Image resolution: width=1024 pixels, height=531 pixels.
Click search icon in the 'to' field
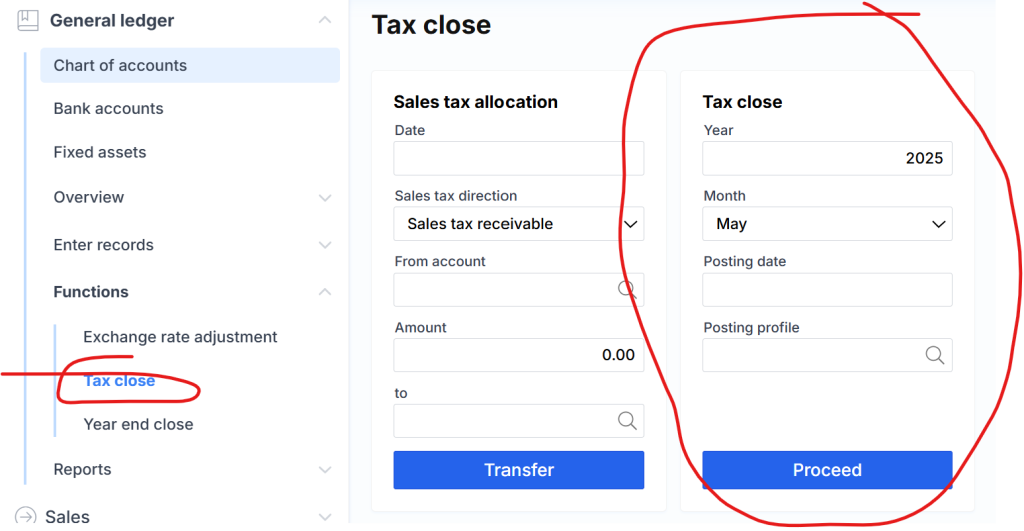click(x=627, y=421)
